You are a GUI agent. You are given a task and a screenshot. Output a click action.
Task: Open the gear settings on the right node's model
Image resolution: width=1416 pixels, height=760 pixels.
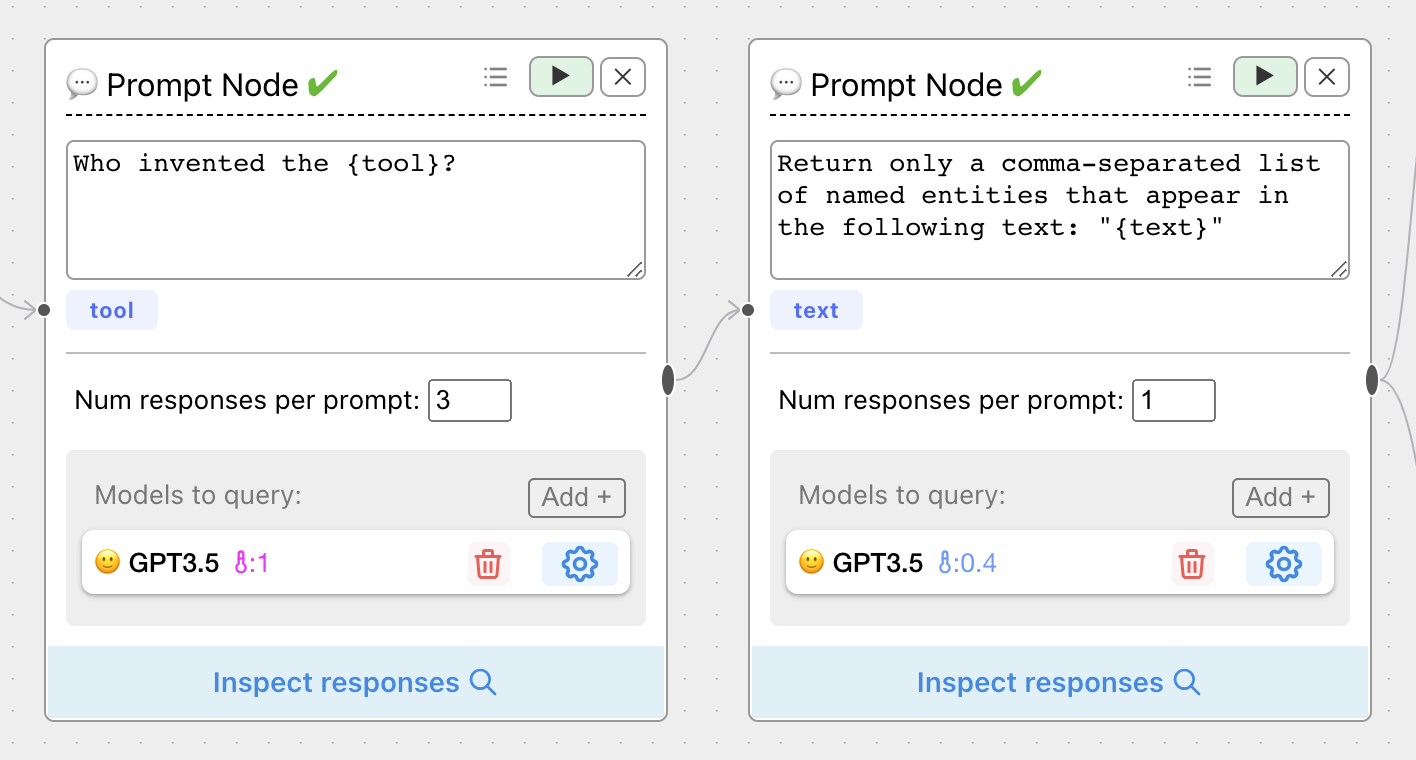1284,564
